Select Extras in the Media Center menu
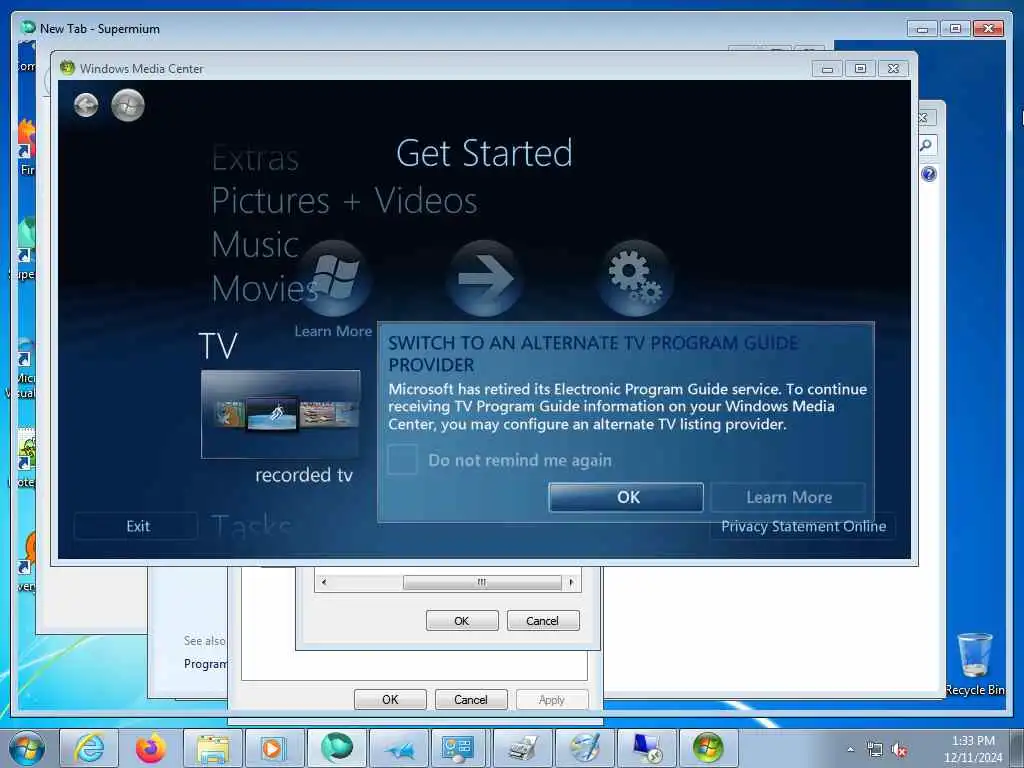 pyautogui.click(x=255, y=159)
